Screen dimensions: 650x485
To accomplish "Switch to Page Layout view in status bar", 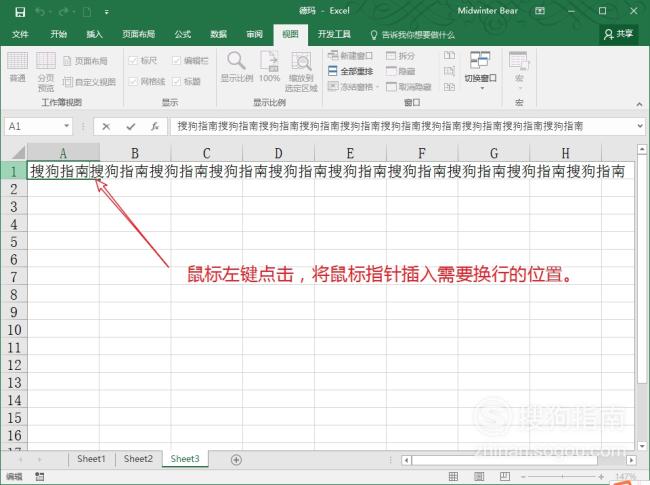I will point(479,477).
